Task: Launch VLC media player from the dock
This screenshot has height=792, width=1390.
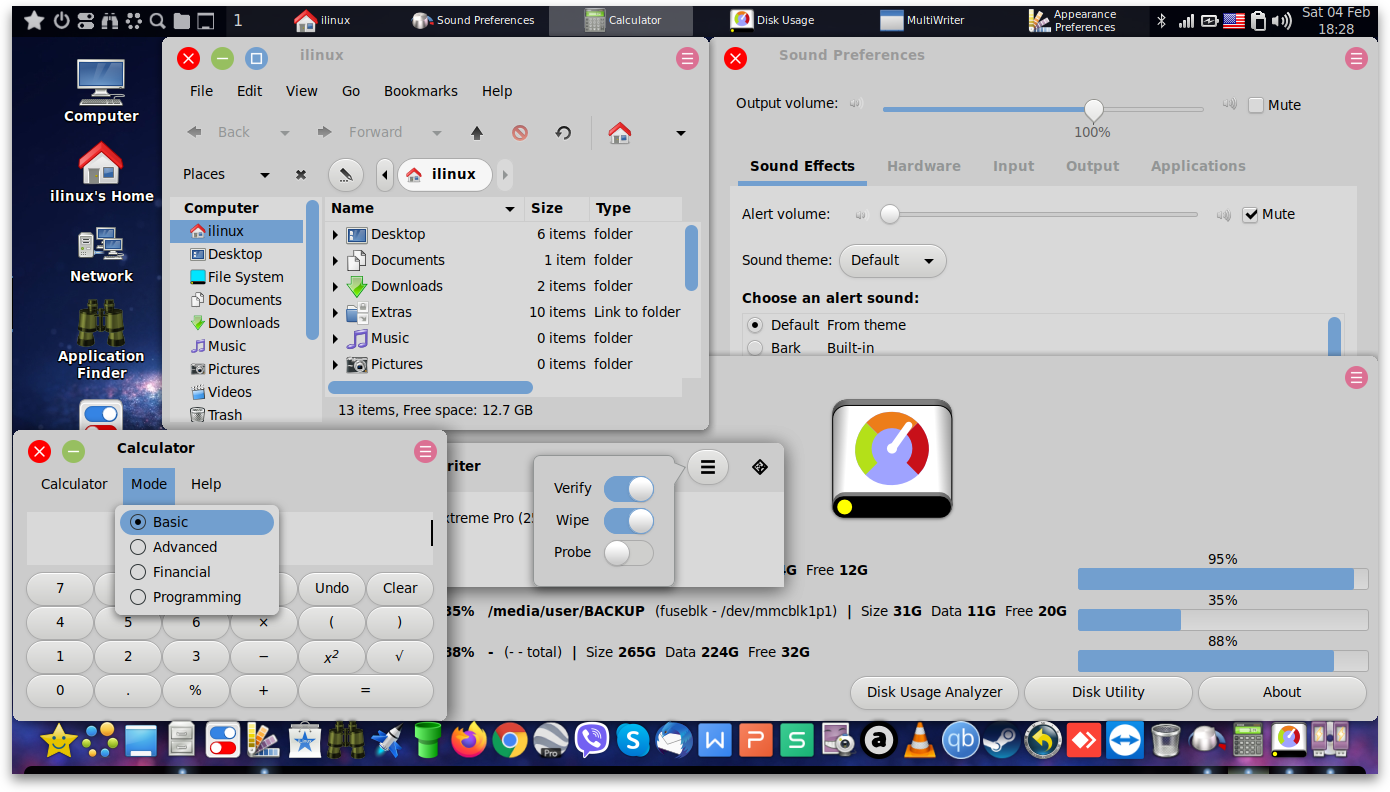Action: pos(920,741)
